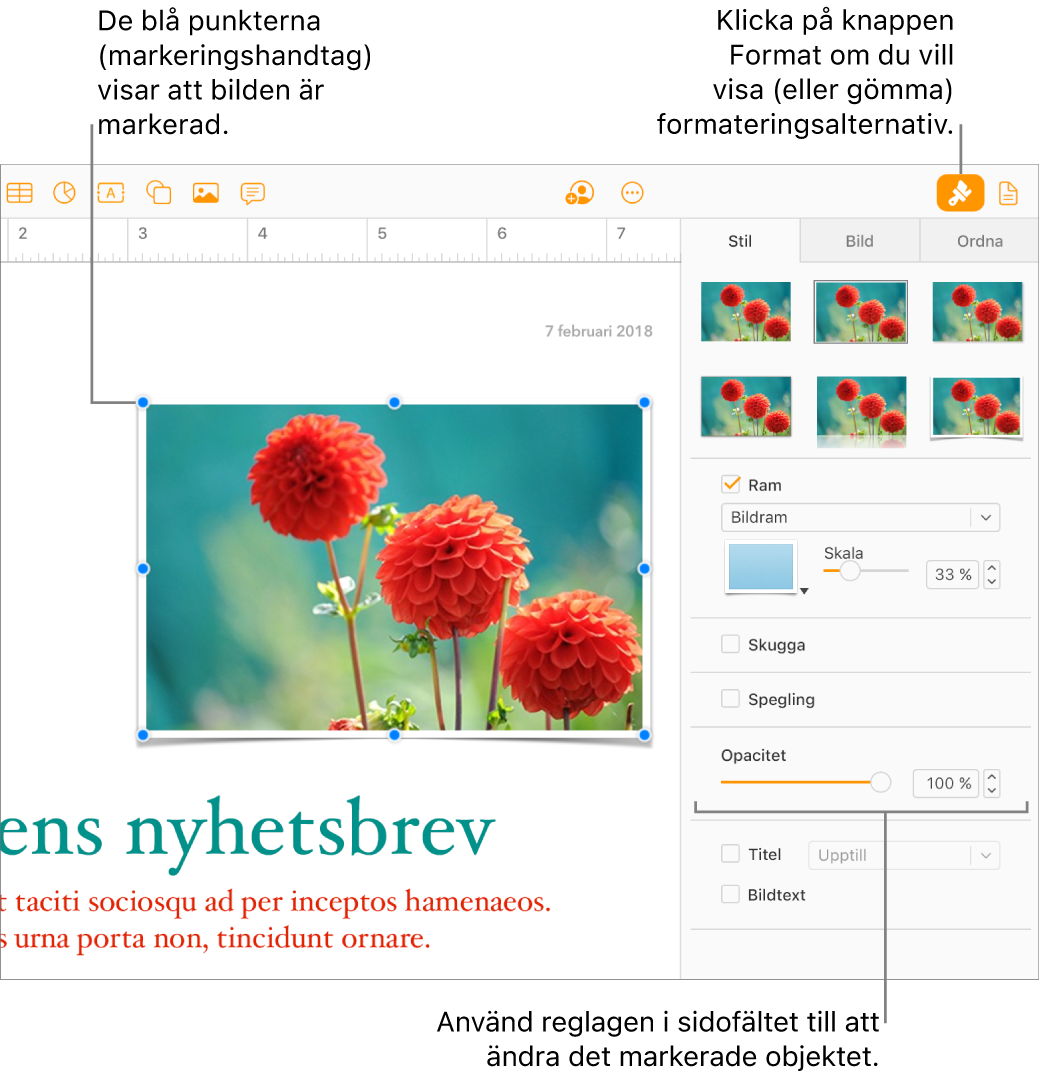1040x1083 pixels.
Task: Open the more options ellipsis
Action: (632, 193)
